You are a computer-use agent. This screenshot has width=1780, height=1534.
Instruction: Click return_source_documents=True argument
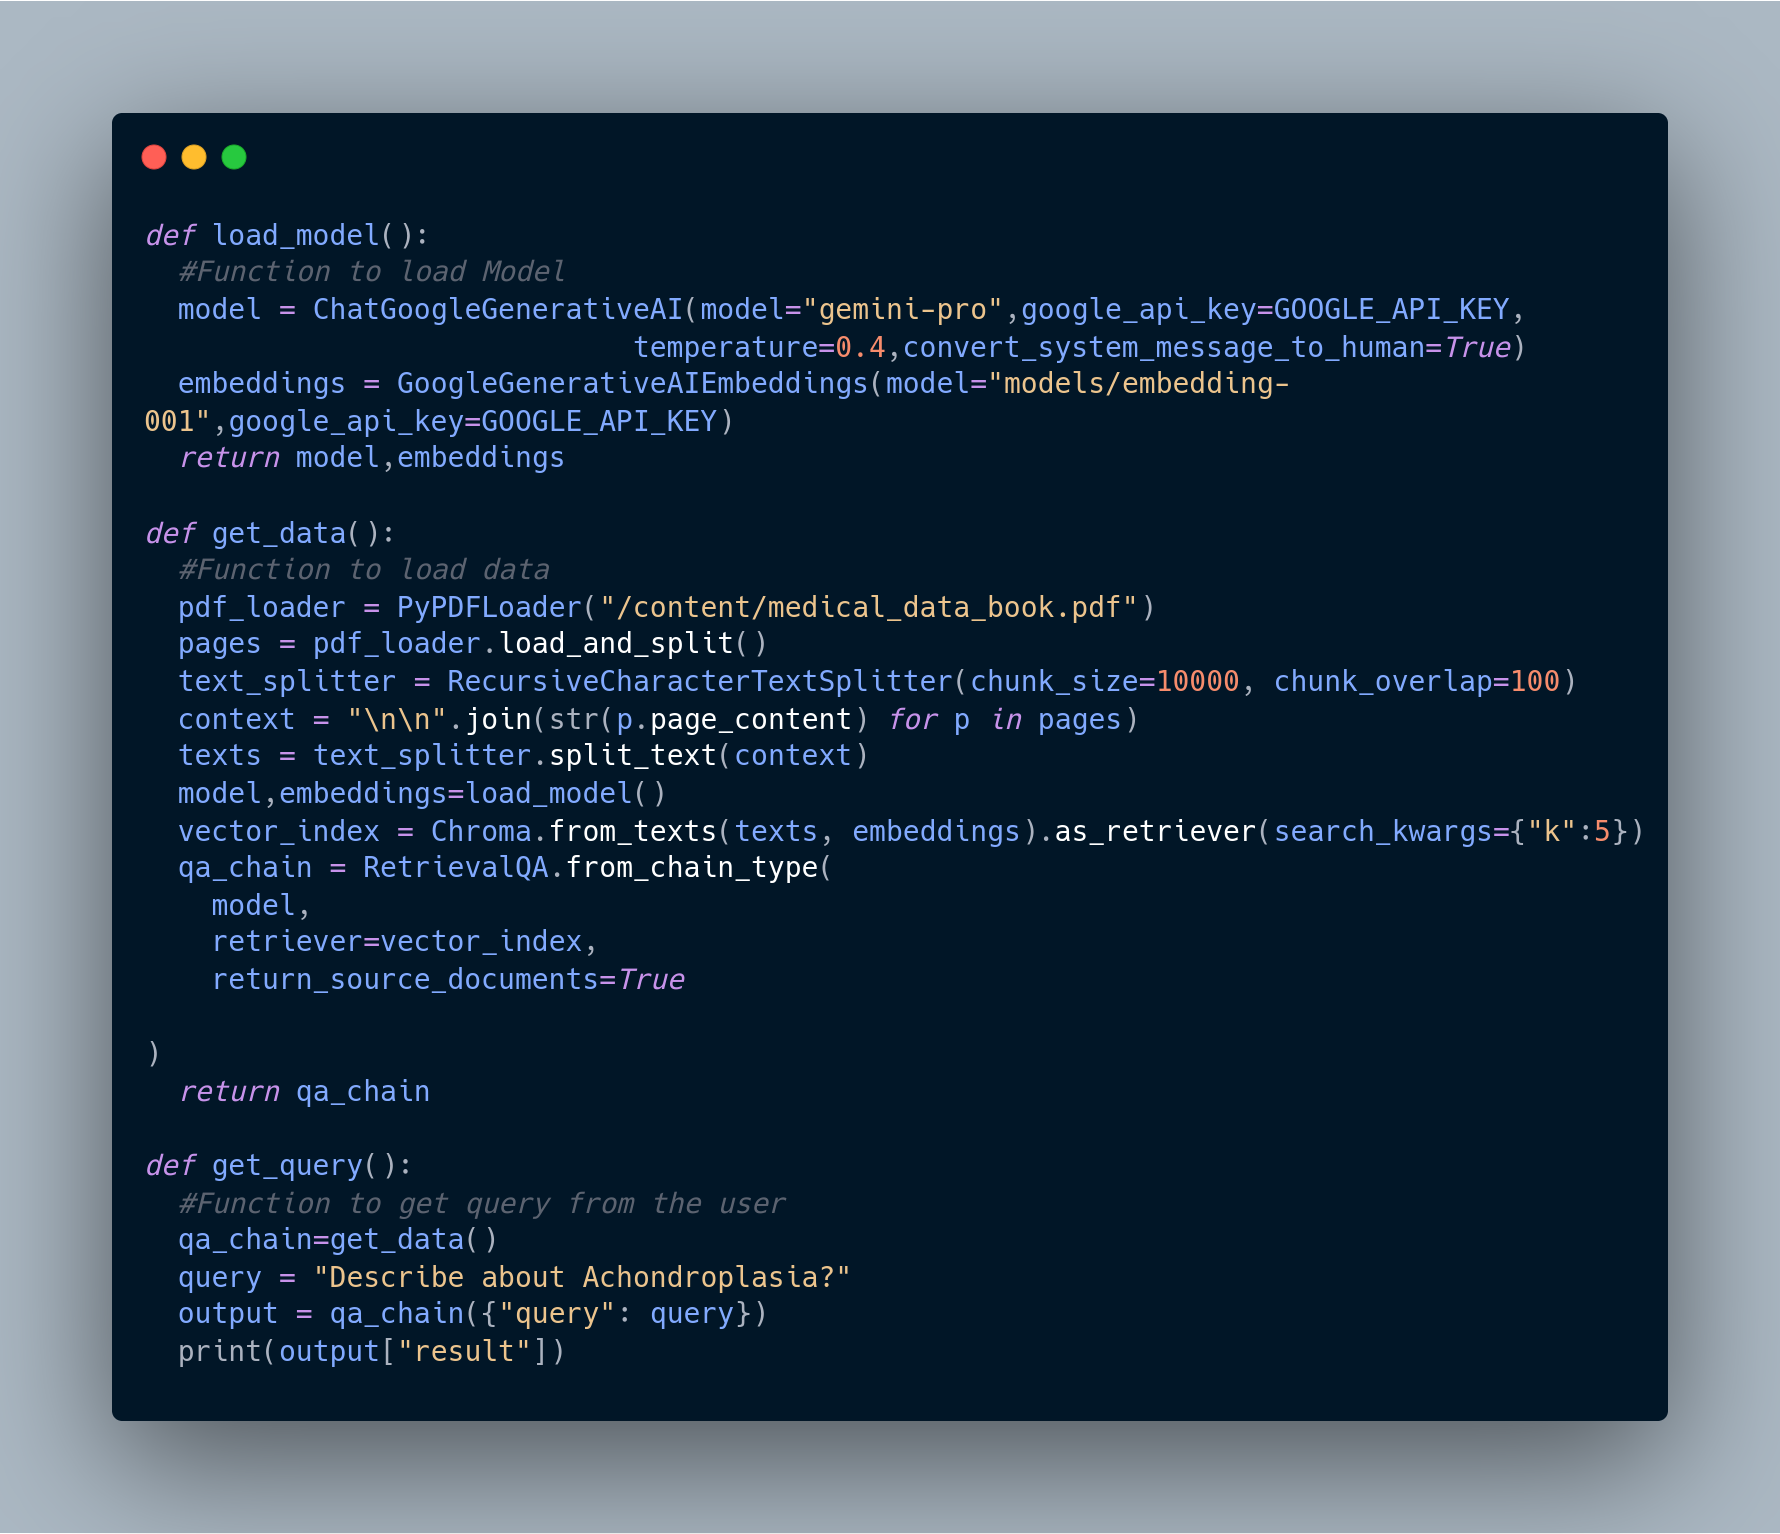(x=448, y=980)
